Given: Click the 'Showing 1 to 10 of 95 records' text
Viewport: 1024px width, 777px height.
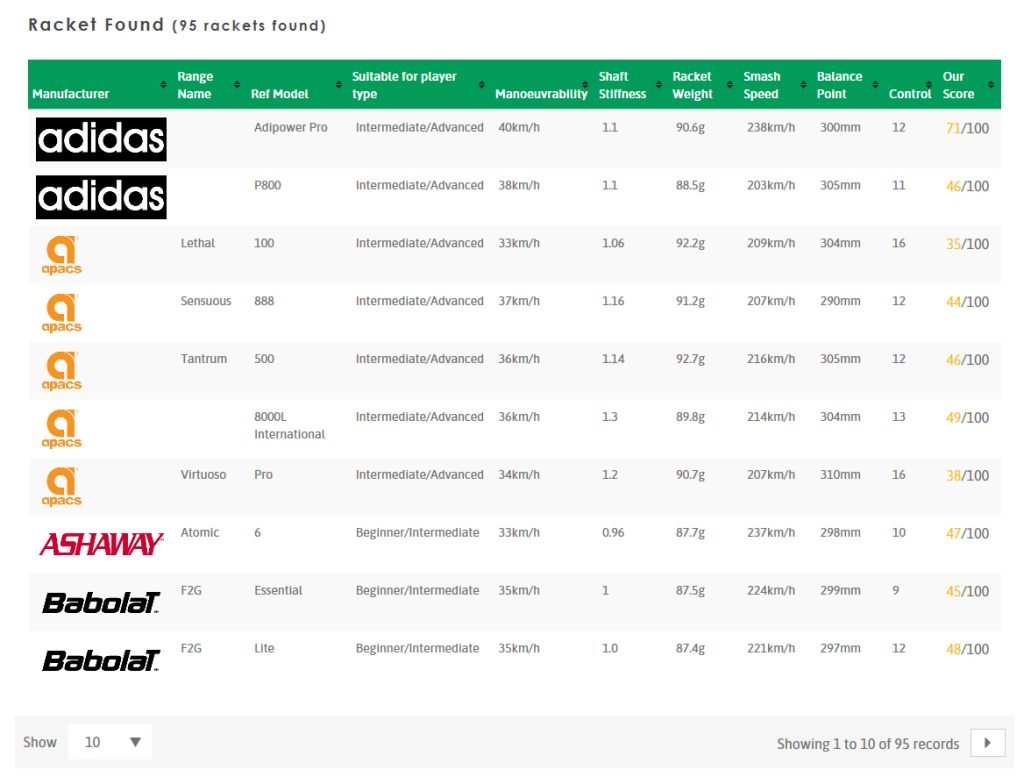Looking at the screenshot, I should click(868, 744).
